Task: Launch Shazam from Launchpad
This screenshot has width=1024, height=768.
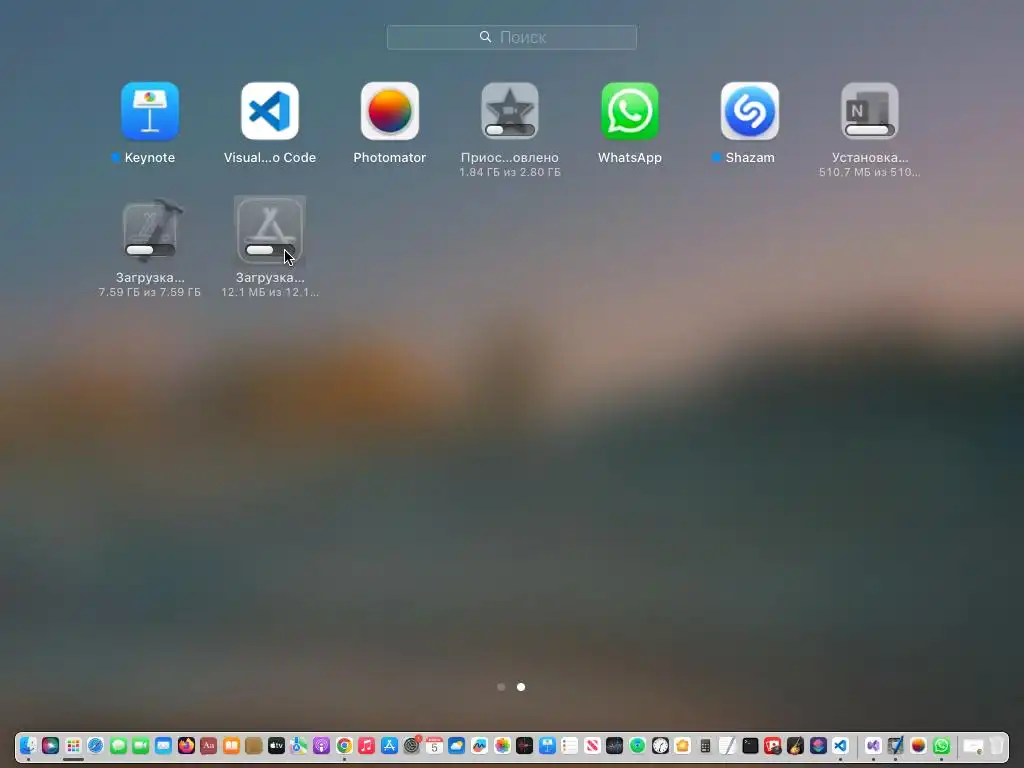Action: point(750,111)
